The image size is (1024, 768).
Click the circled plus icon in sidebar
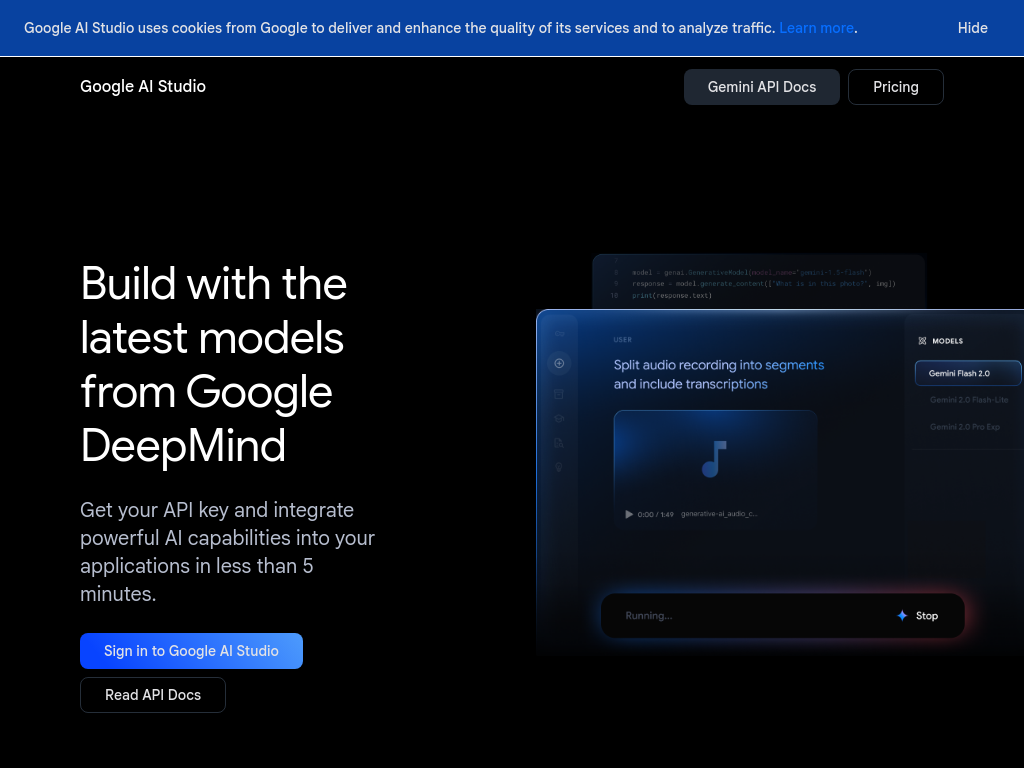point(560,364)
